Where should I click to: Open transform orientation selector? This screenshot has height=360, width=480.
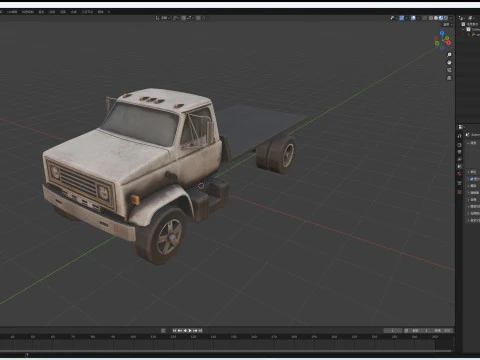click(x=163, y=18)
